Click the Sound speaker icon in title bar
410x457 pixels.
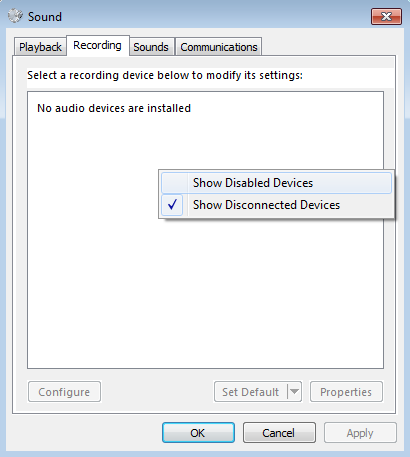pyautogui.click(x=15, y=16)
